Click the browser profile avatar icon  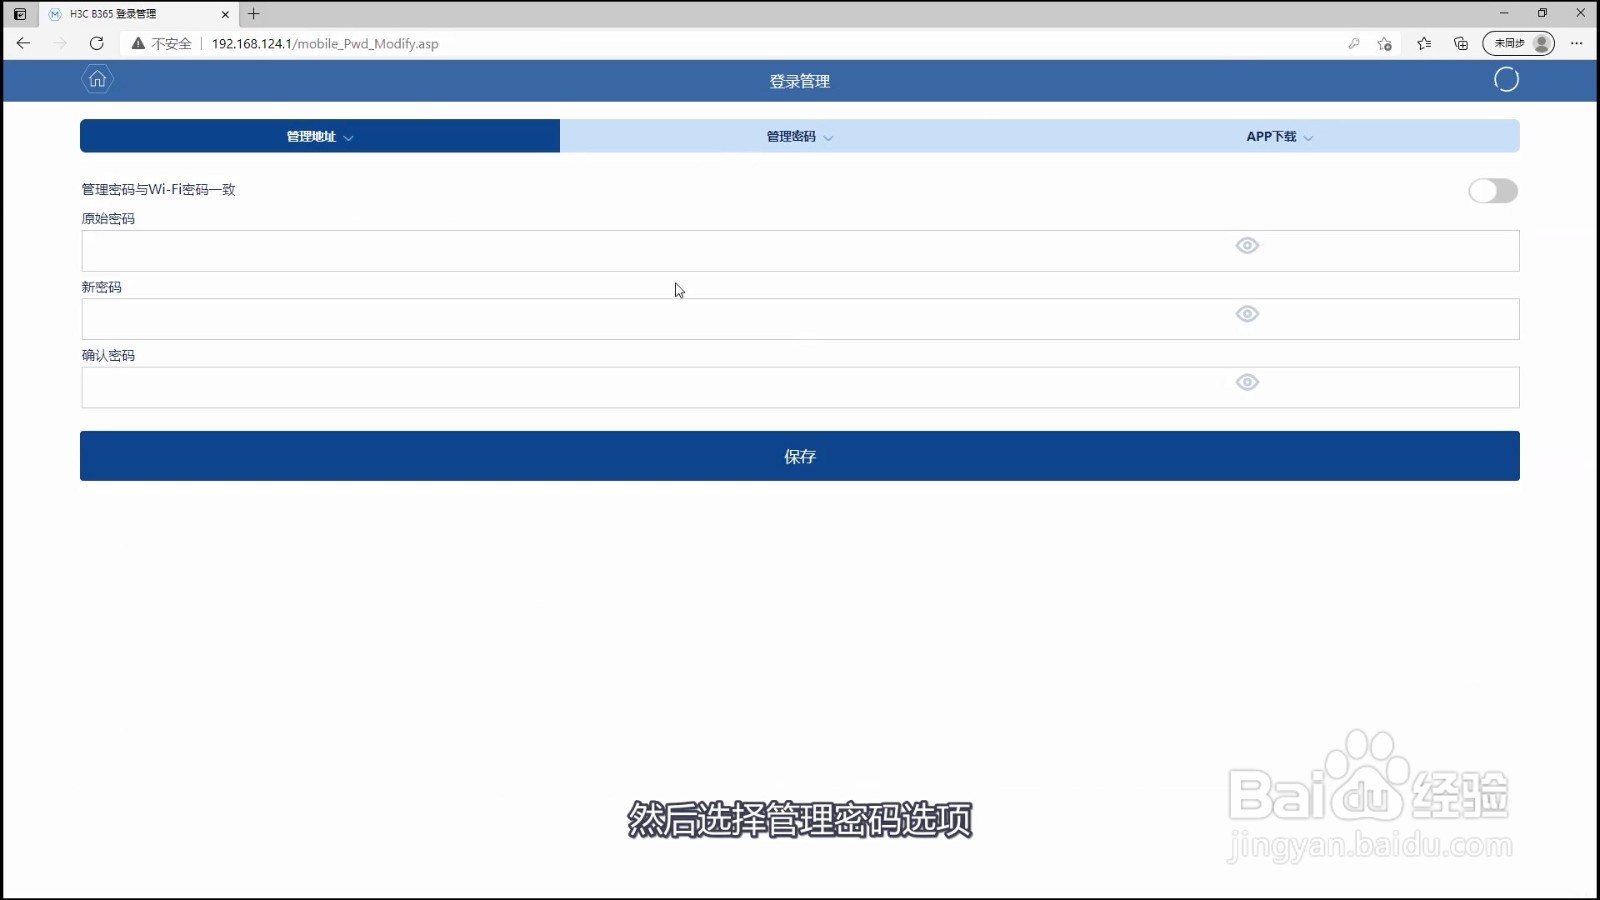click(1541, 43)
